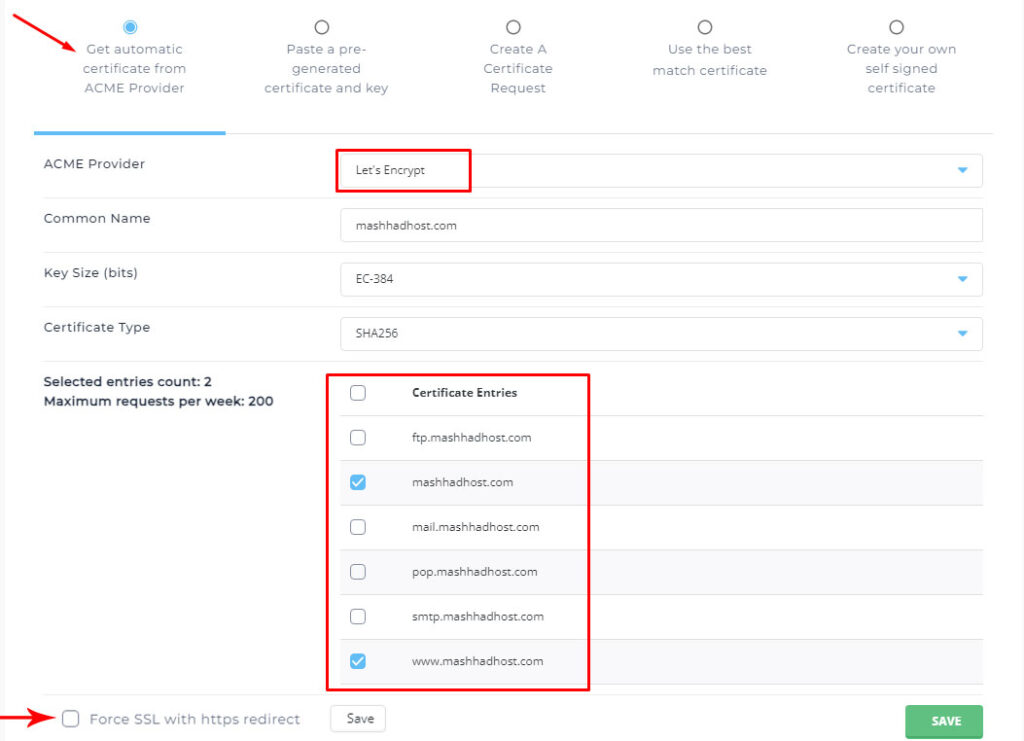
Task: Tick the pop.mashhadhost.com checkbox
Action: [358, 572]
